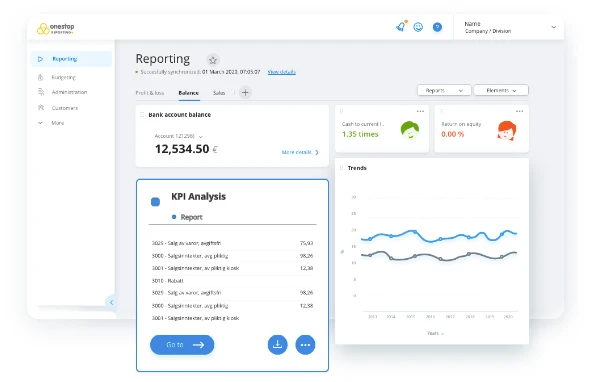
Task: Open the smiley feedback icon
Action: click(418, 27)
